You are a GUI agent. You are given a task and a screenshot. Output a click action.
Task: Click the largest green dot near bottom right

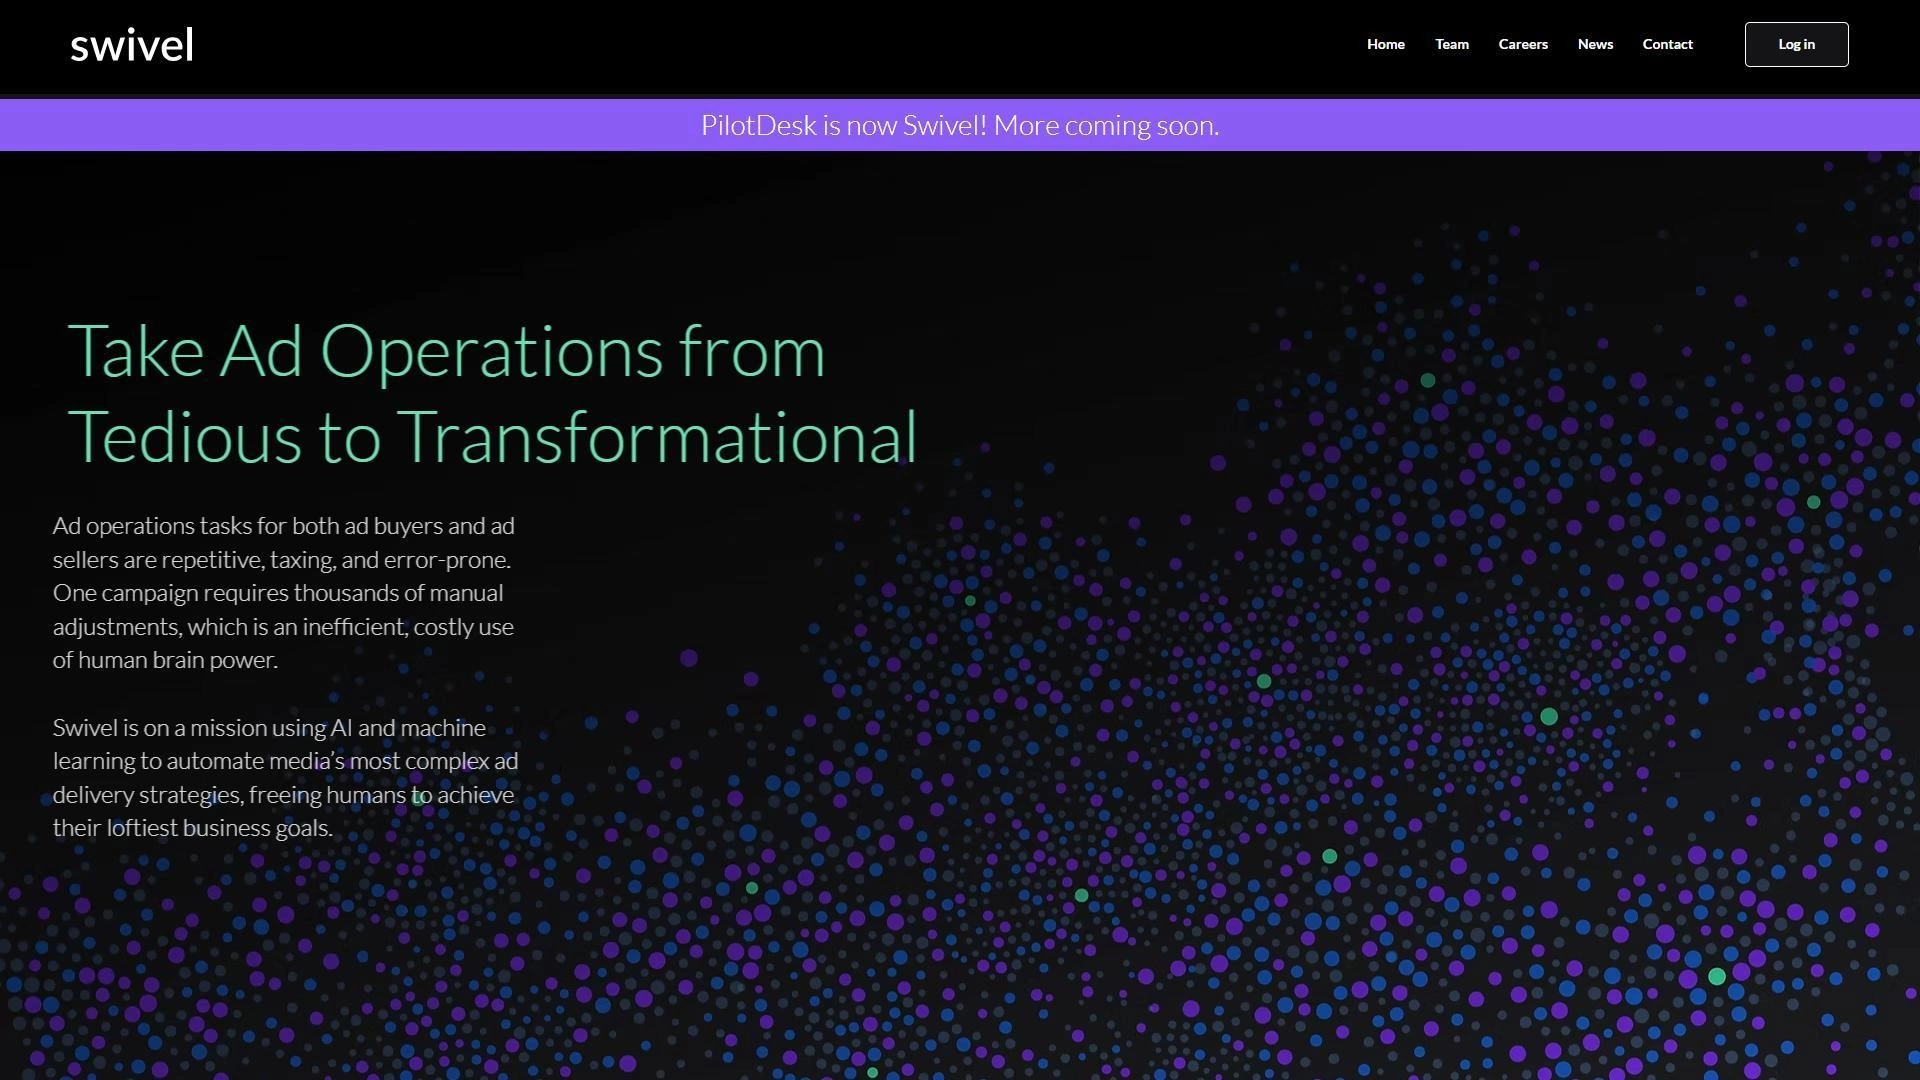click(1716, 976)
